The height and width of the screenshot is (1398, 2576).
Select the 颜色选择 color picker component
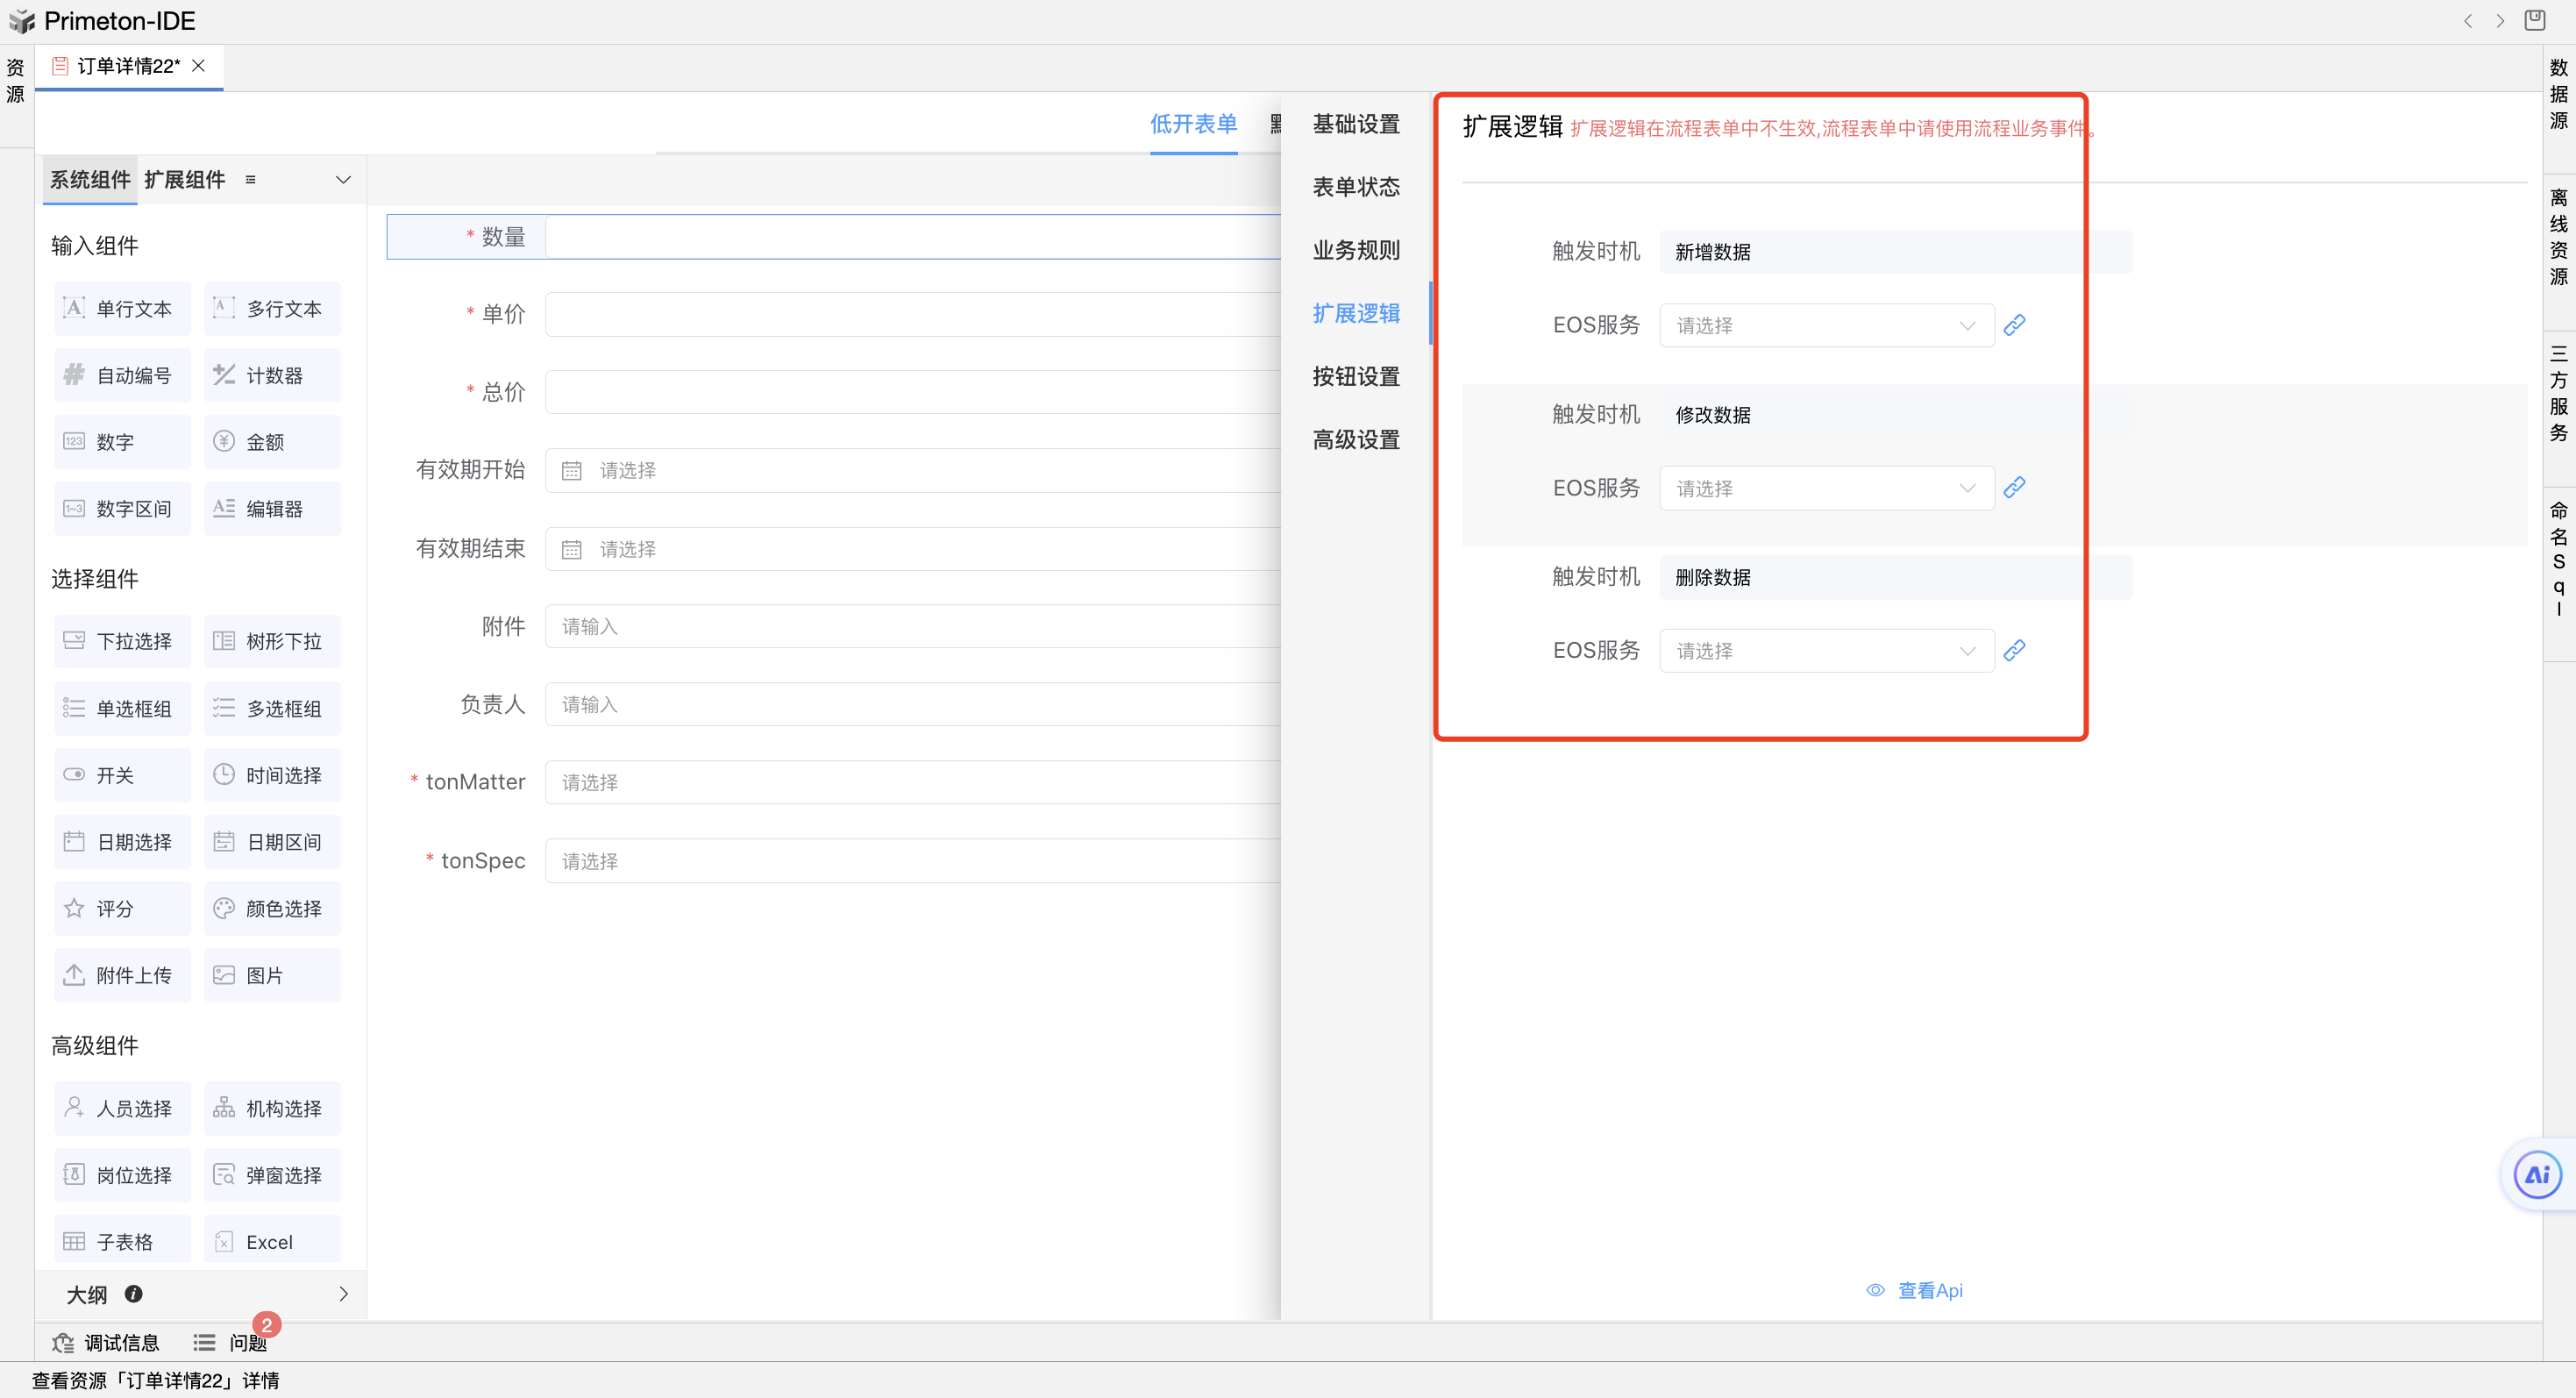pos(272,908)
